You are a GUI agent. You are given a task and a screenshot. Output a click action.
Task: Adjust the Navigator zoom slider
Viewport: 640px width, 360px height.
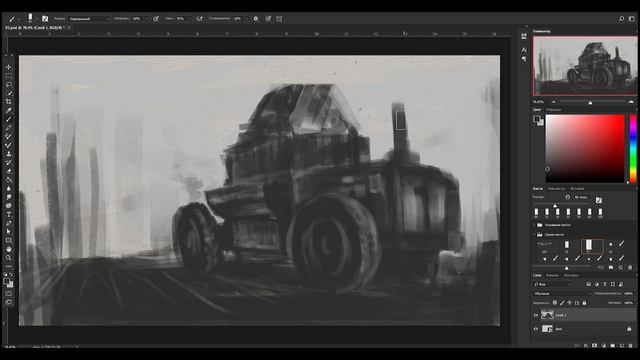point(590,102)
